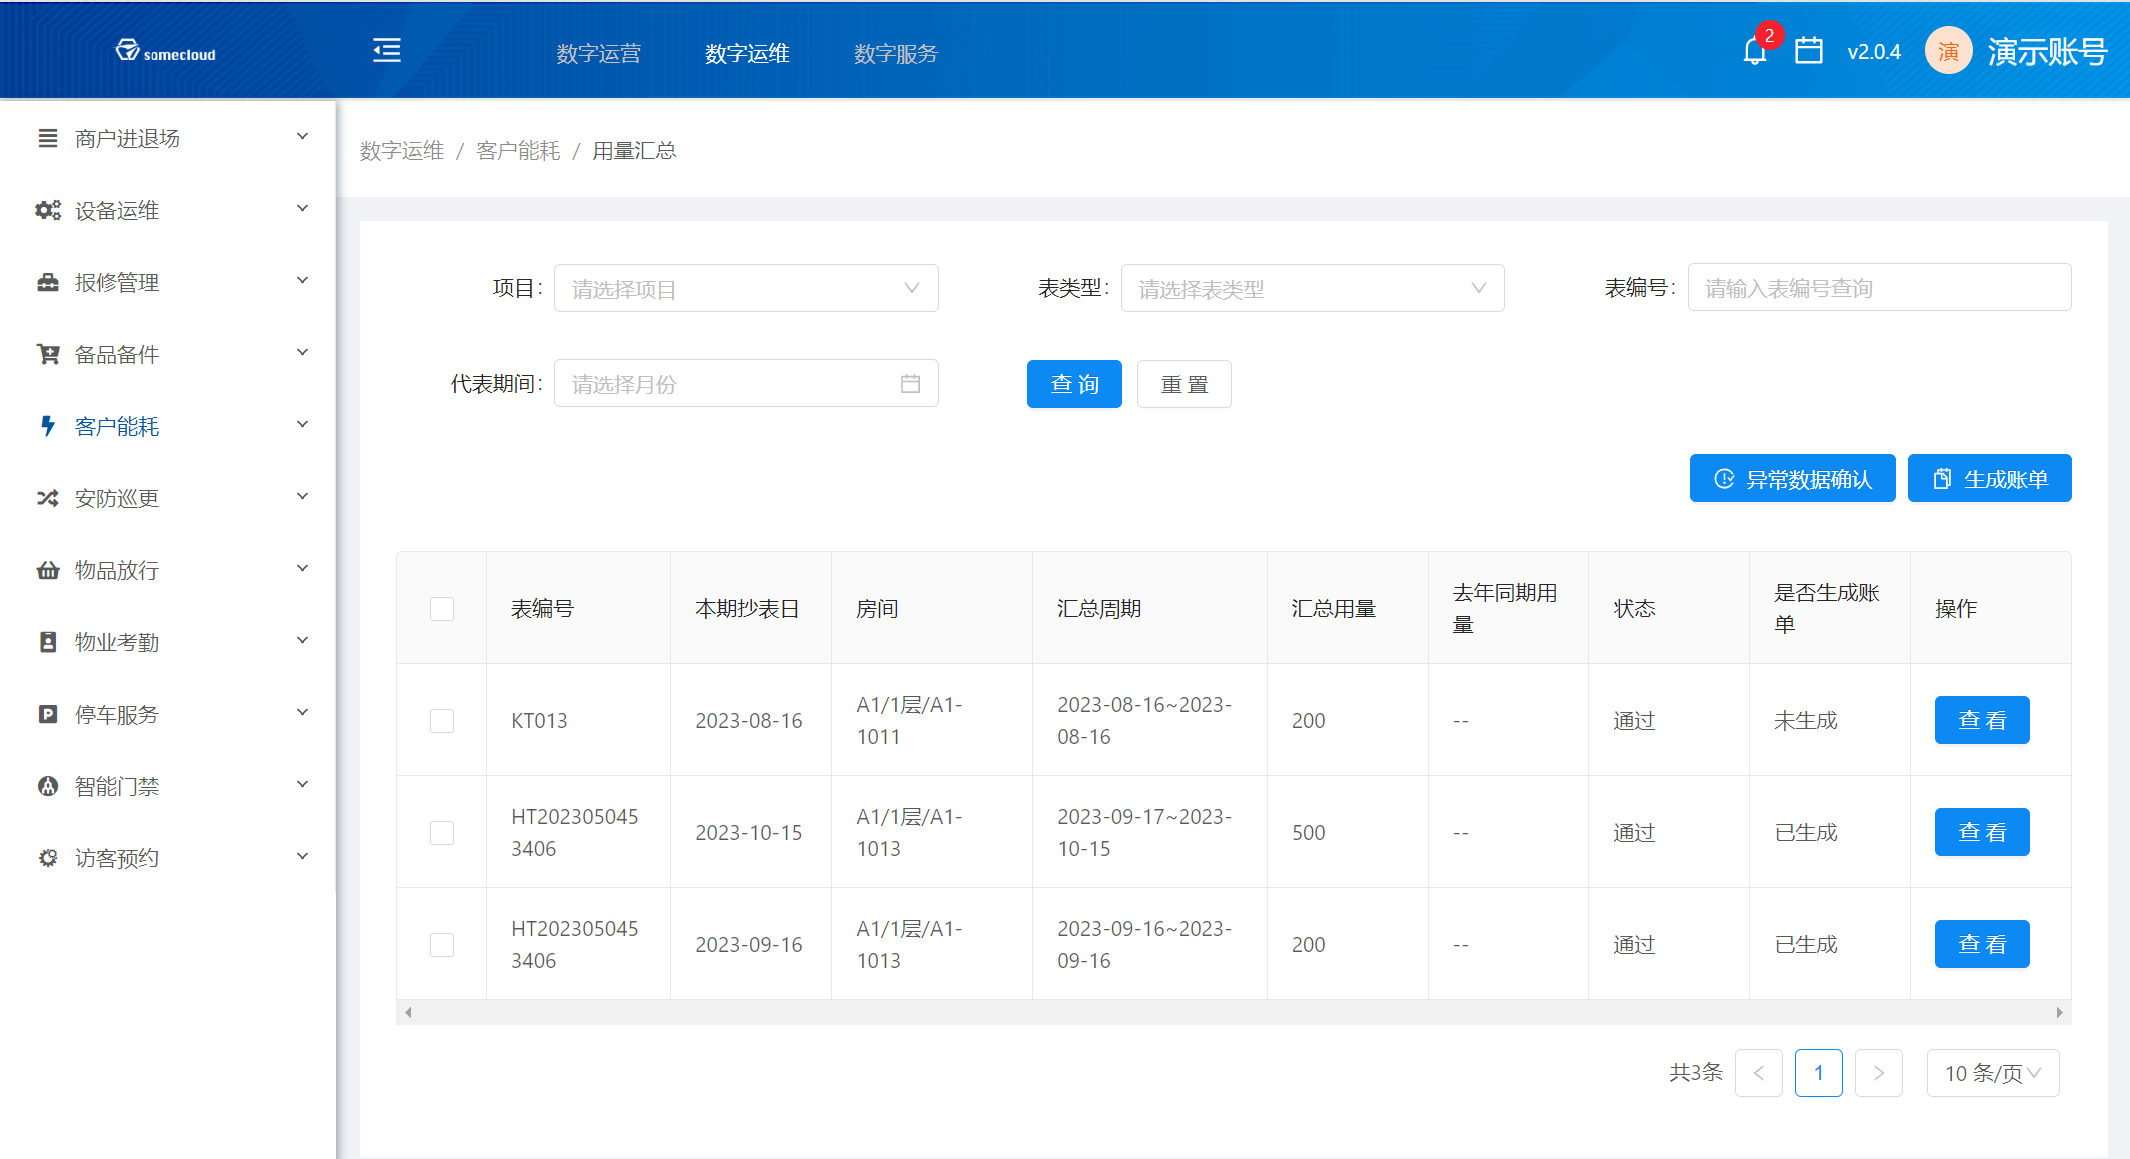This screenshot has width=2130, height=1159.
Task: Click the 备品备件 cart icon
Action: 47,354
